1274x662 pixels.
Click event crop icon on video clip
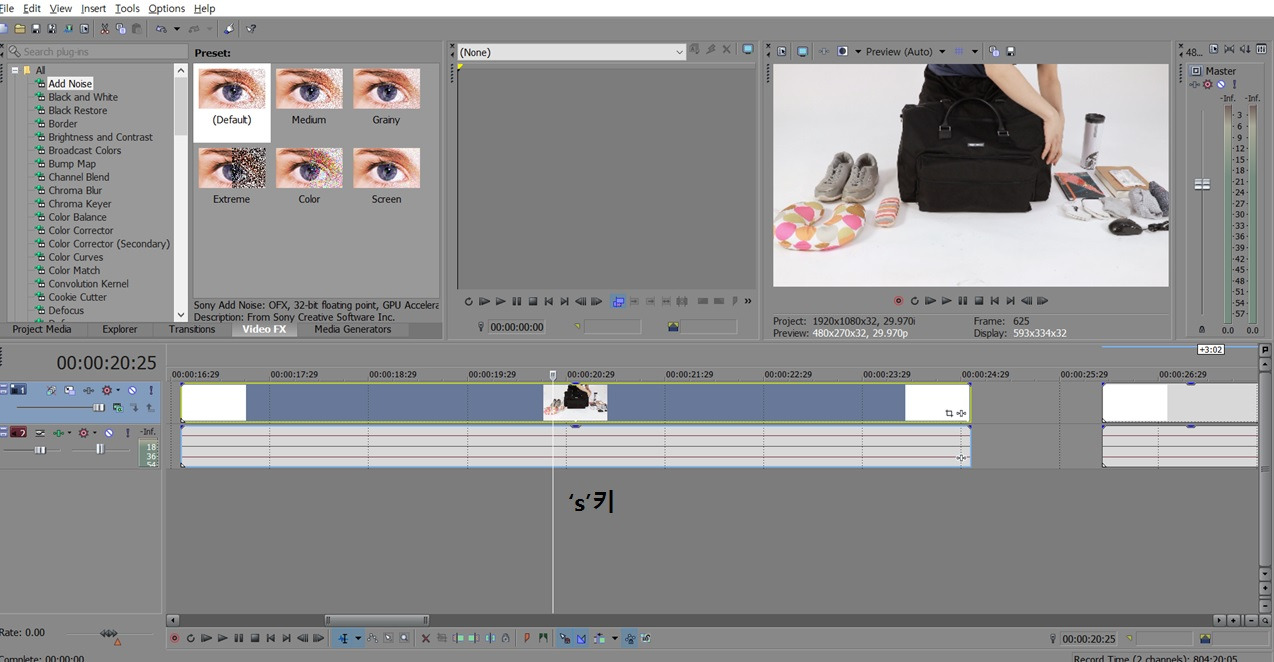click(x=949, y=413)
